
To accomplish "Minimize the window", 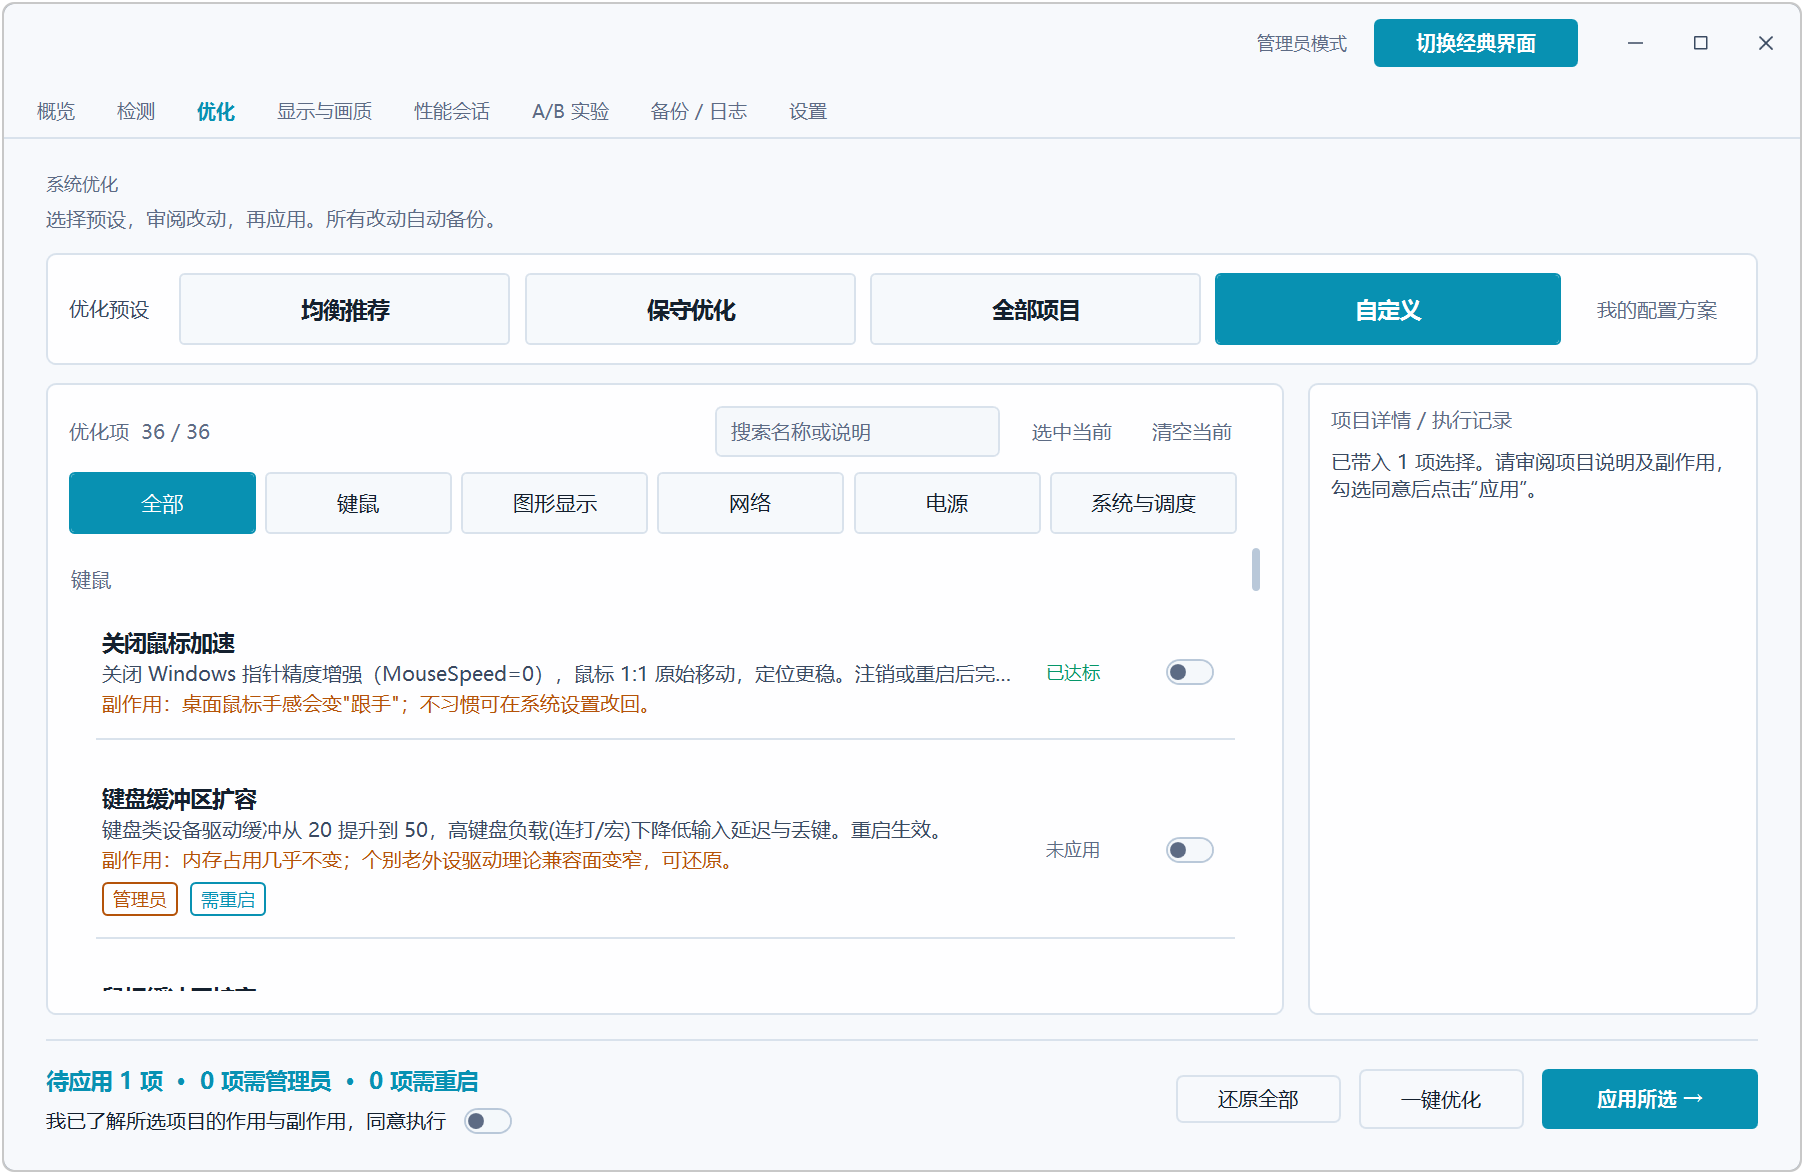I will point(1635,43).
